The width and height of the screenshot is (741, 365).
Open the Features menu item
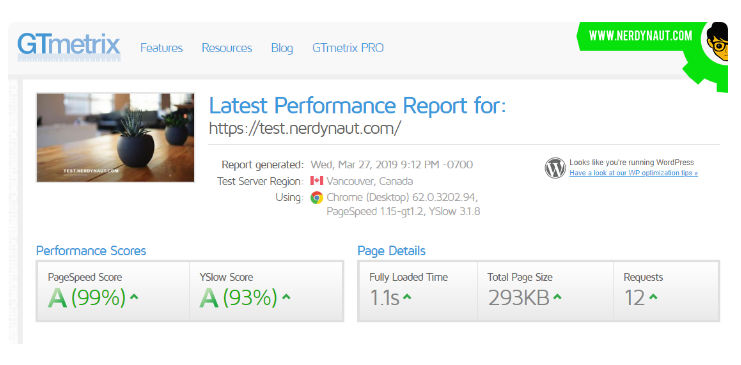coord(161,48)
